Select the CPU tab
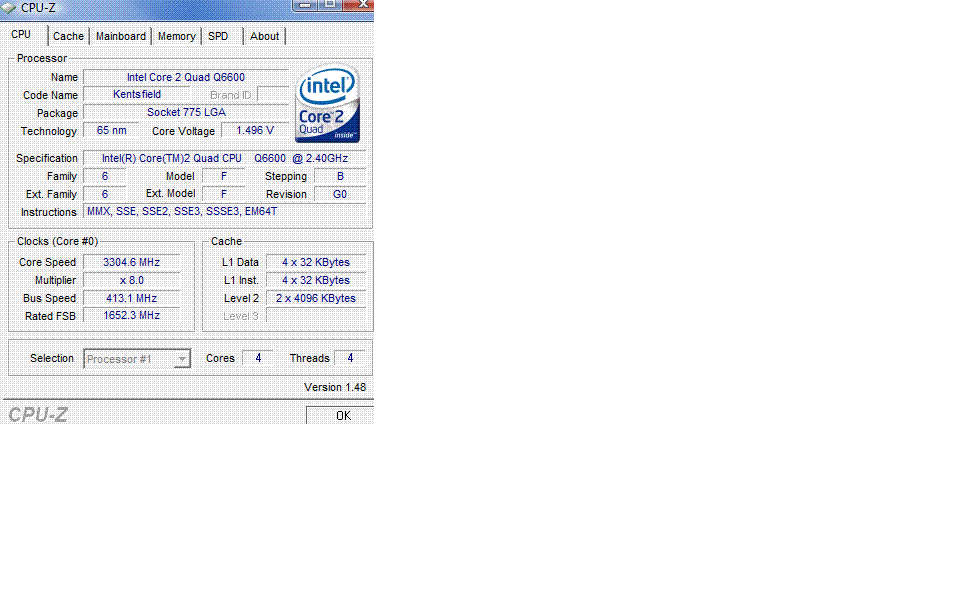Screen dimensions: 960x600 21,34
